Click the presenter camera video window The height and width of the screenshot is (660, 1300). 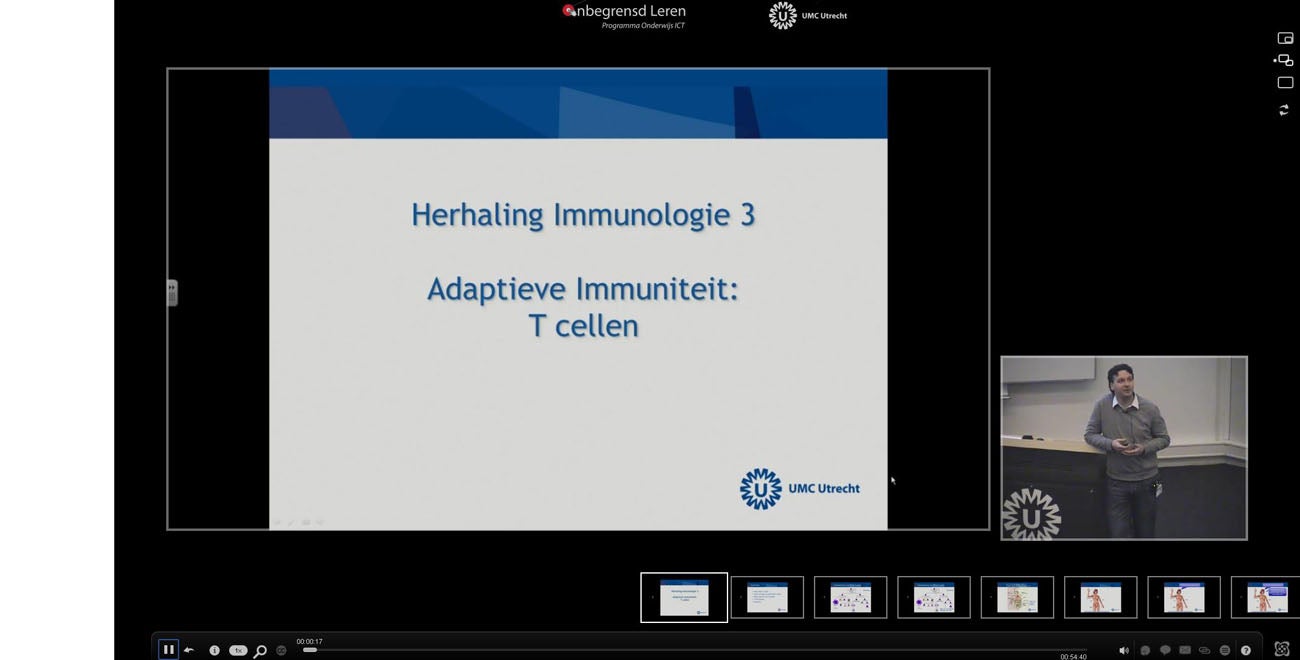tap(1124, 448)
